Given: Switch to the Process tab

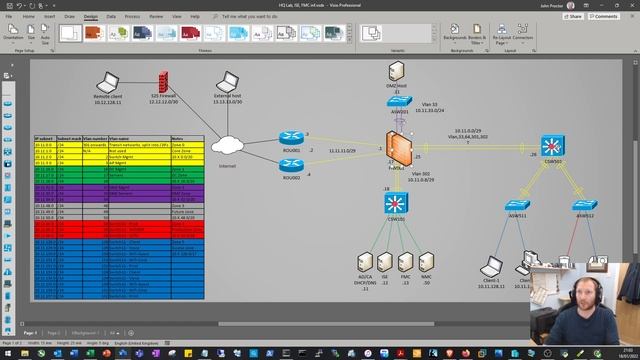Looking at the screenshot, I should pyautogui.click(x=132, y=16).
